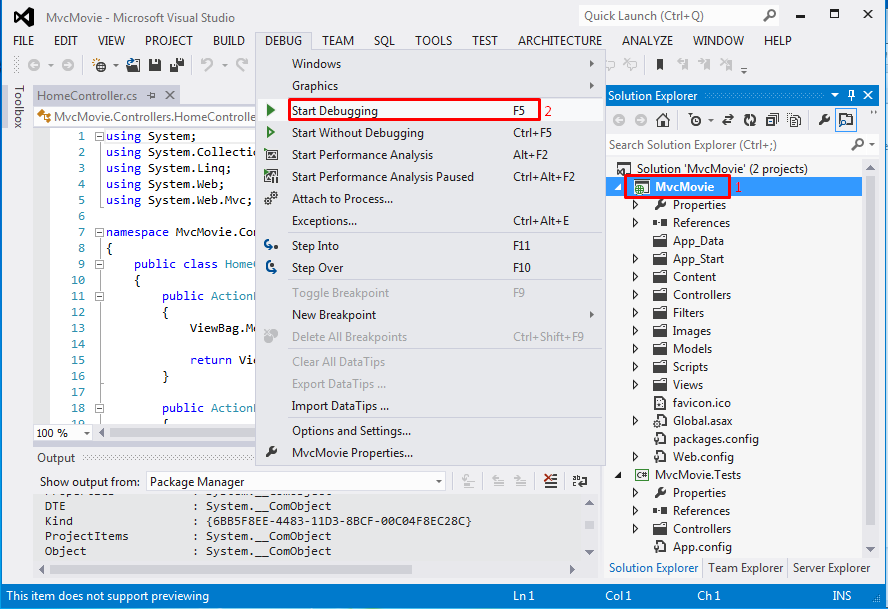Toggle Word Wrap icon in Output panel

click(x=579, y=481)
